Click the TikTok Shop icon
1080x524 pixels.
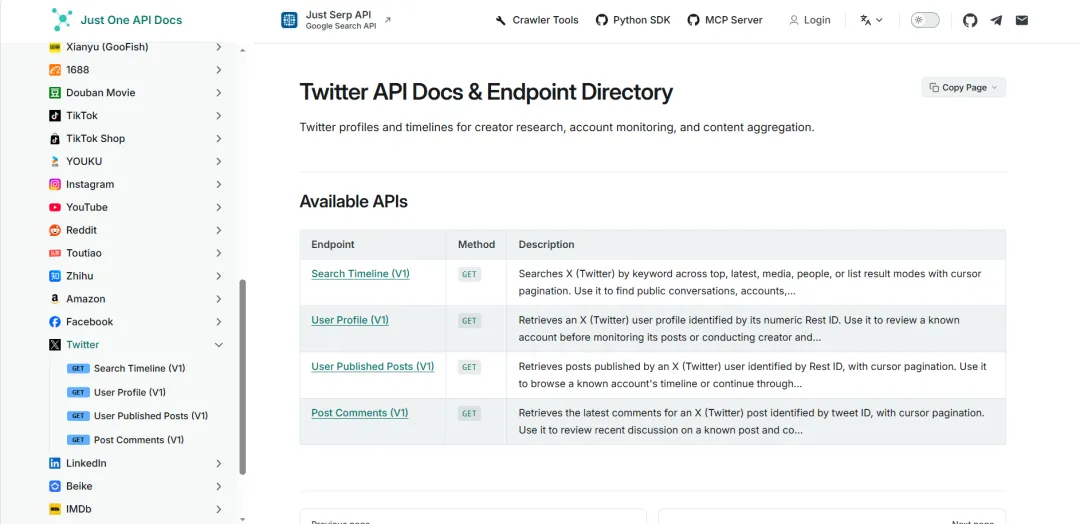(x=55, y=138)
